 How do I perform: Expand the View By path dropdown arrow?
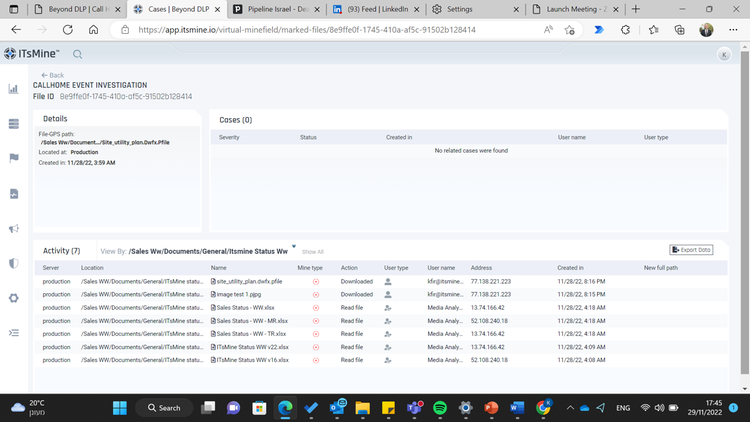[x=293, y=246]
